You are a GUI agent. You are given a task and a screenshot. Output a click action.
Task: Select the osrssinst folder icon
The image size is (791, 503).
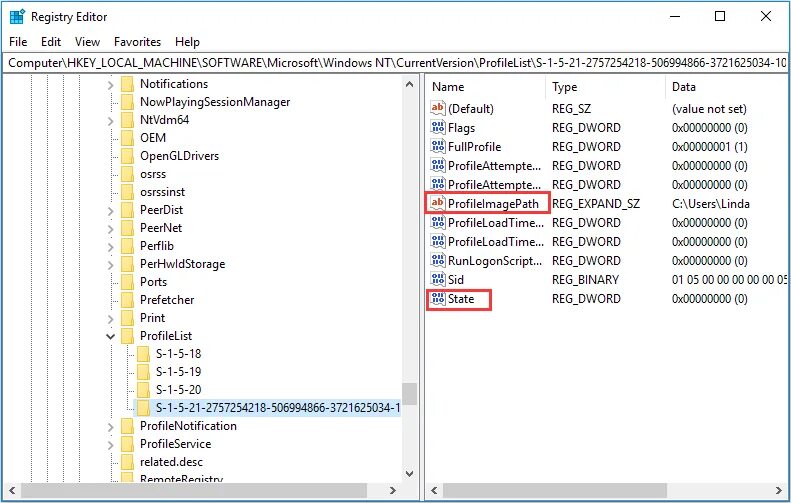[128, 192]
